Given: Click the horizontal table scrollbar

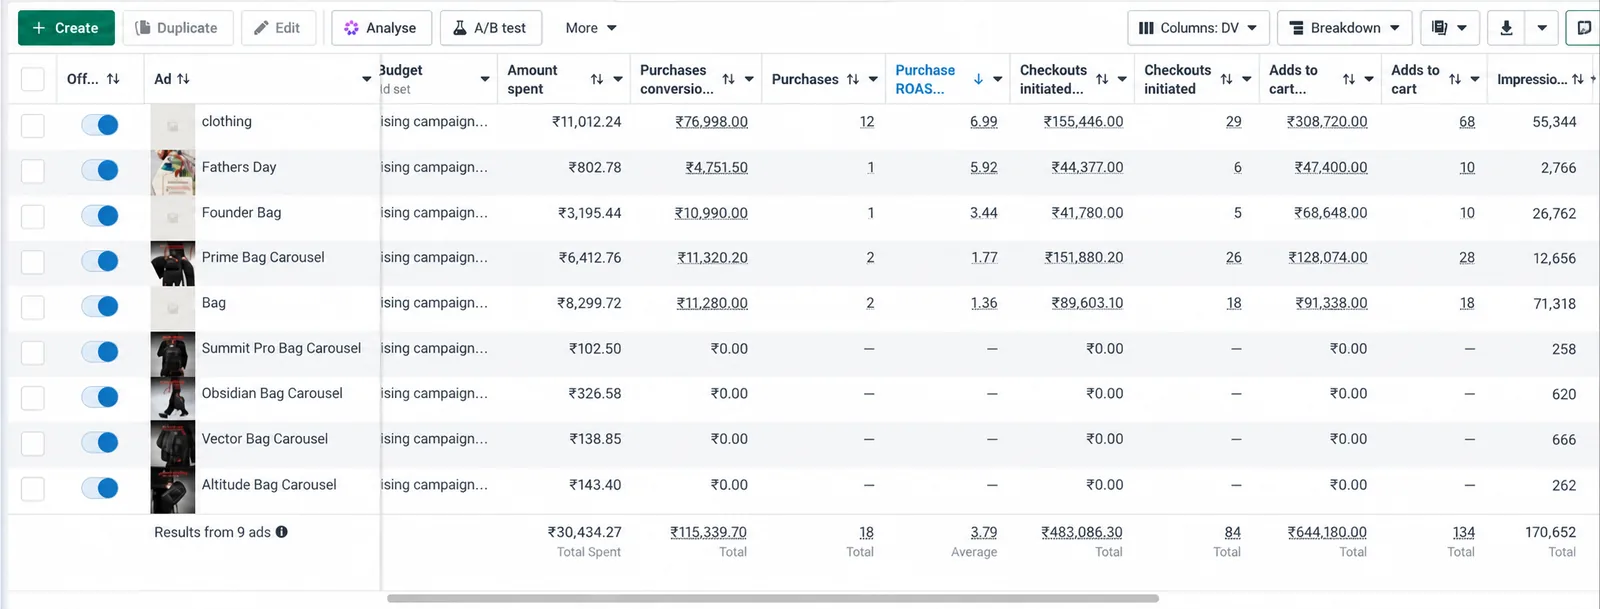Looking at the screenshot, I should click(772, 599).
